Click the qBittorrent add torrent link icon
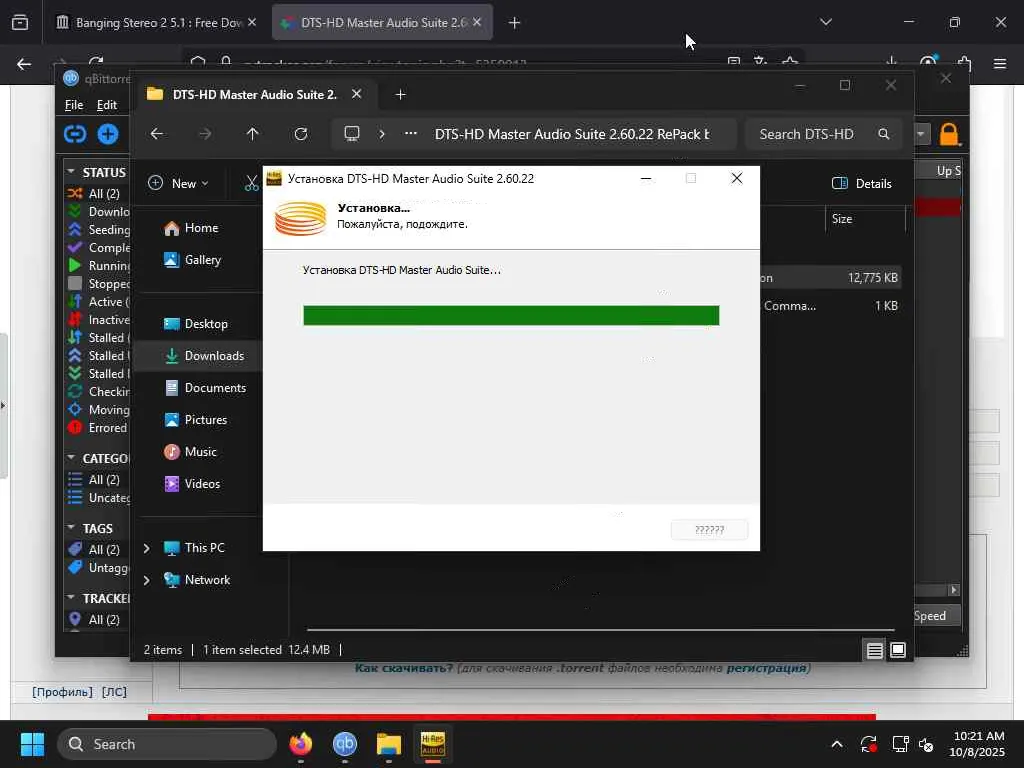Screen dimensions: 1024x768 click(x=75, y=134)
